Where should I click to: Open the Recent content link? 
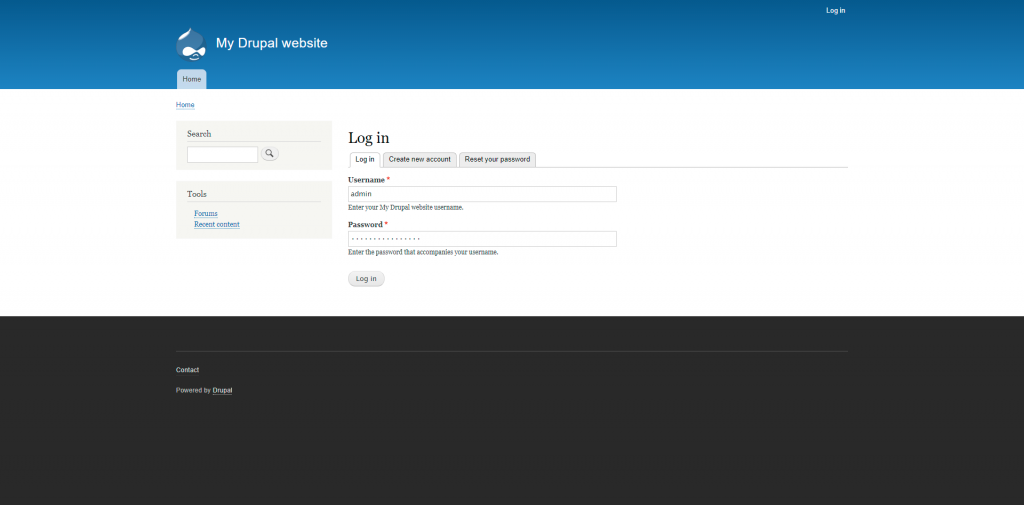pos(217,224)
